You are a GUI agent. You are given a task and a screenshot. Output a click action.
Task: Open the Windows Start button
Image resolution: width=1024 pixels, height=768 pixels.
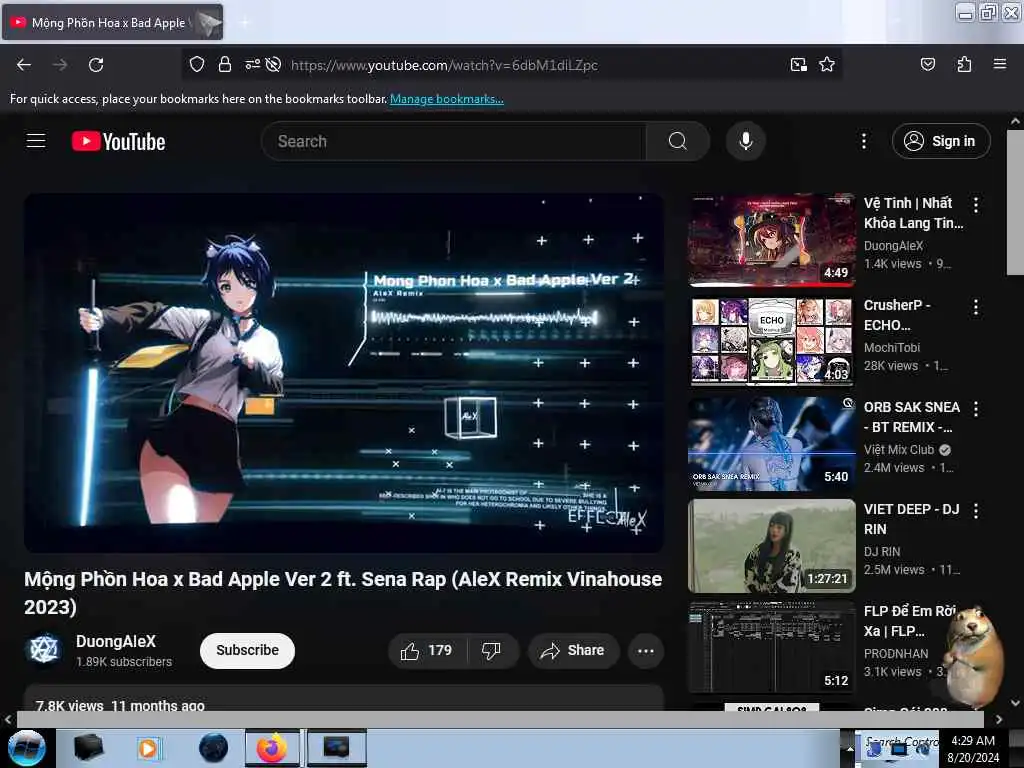click(x=26, y=748)
